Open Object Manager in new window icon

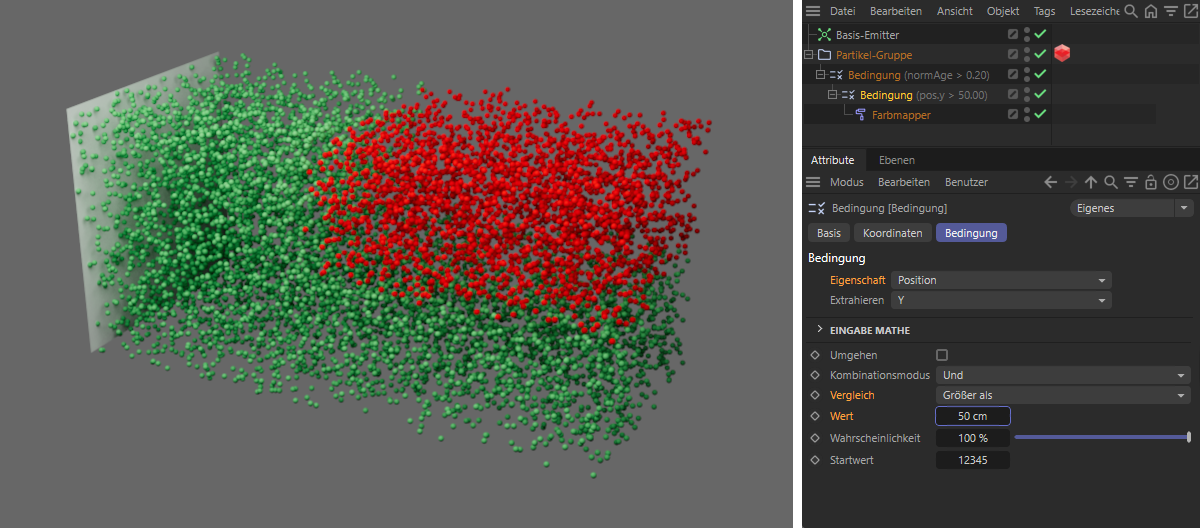[1190, 11]
